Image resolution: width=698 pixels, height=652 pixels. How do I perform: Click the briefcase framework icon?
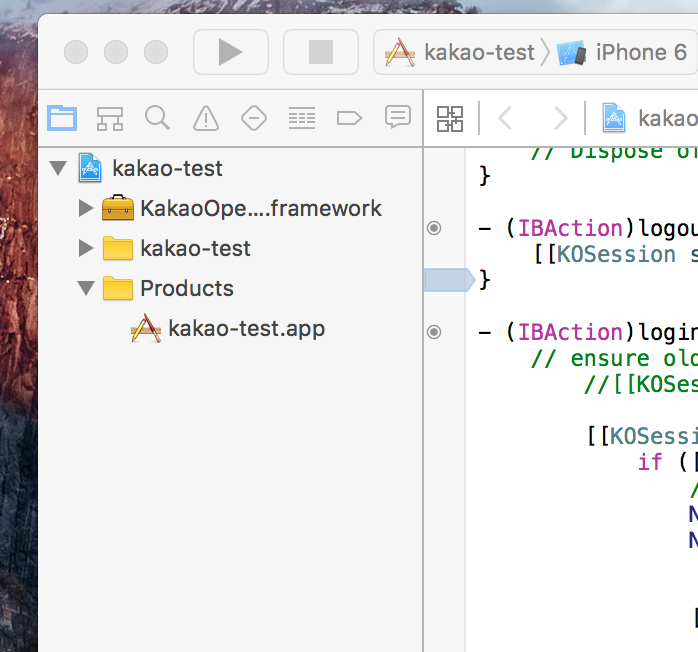click(x=118, y=207)
